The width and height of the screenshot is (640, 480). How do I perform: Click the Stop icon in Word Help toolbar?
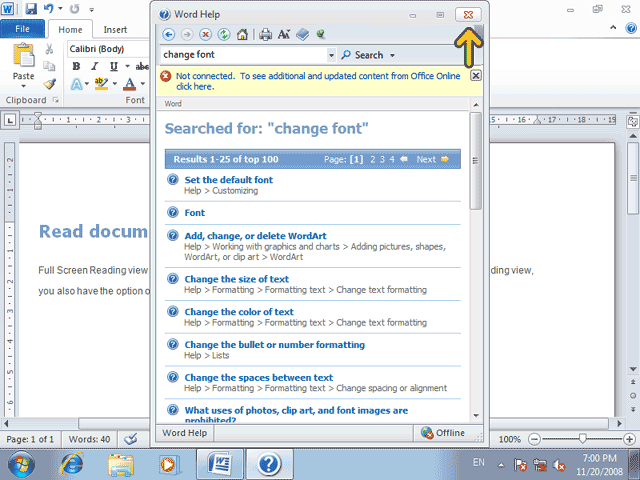click(205, 35)
